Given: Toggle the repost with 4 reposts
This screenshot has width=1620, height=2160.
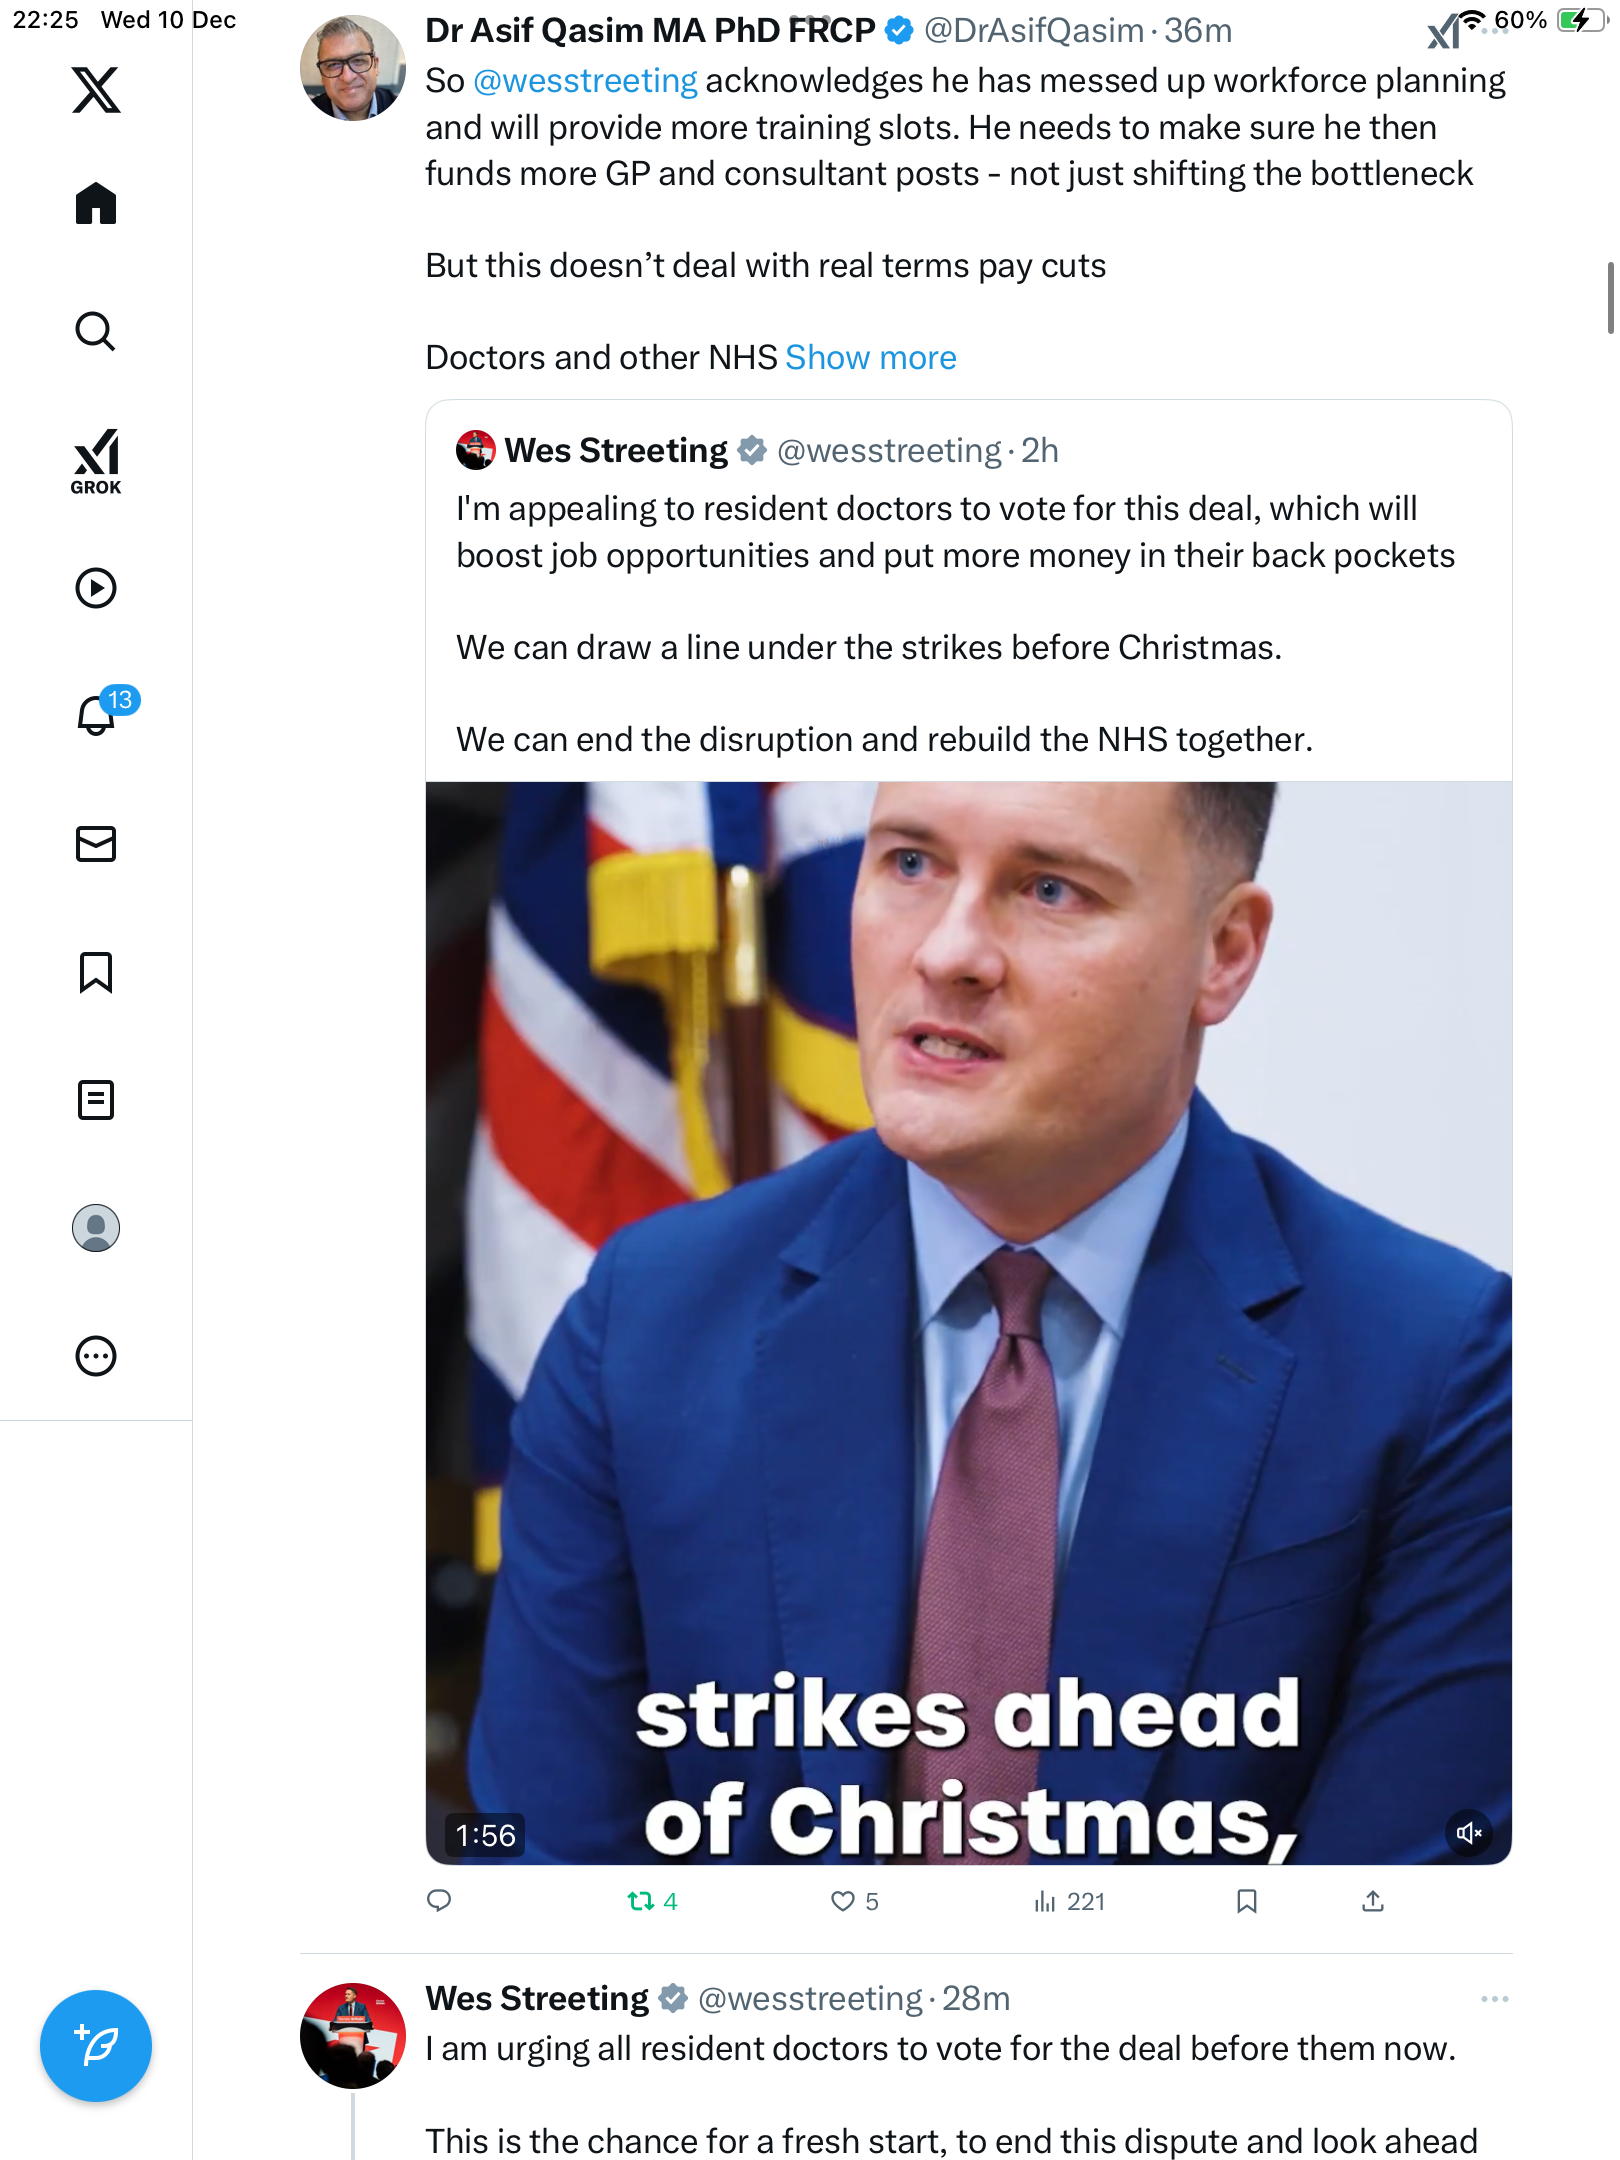Looking at the screenshot, I should (x=652, y=1901).
